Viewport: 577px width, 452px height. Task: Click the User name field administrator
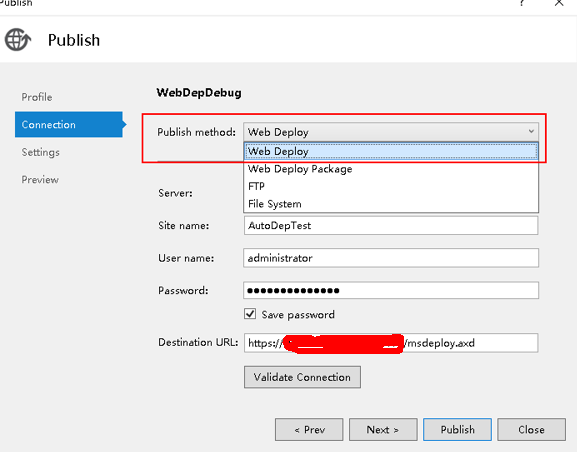point(391,258)
